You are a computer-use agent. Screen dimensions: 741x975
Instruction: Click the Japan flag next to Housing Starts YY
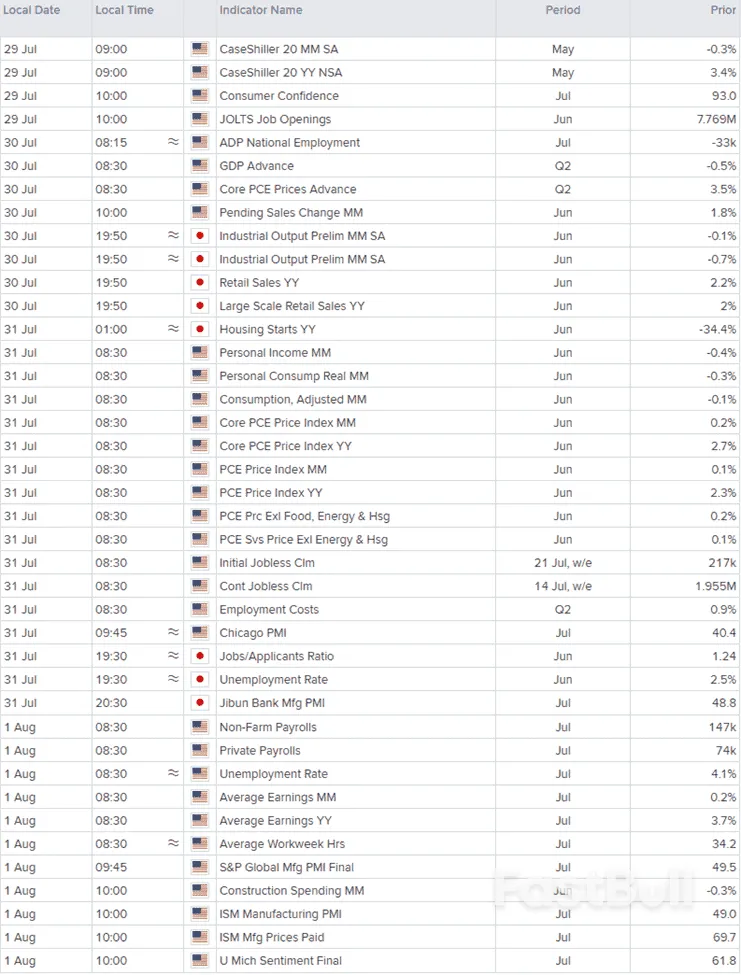pyautogui.click(x=200, y=329)
